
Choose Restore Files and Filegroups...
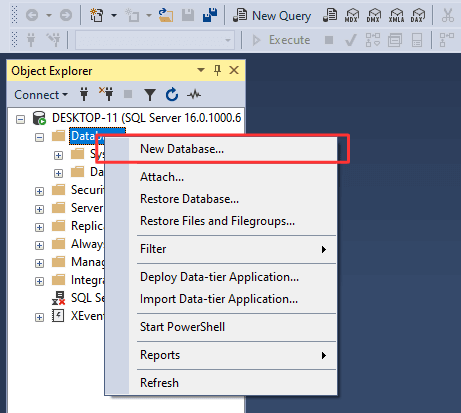point(220,221)
